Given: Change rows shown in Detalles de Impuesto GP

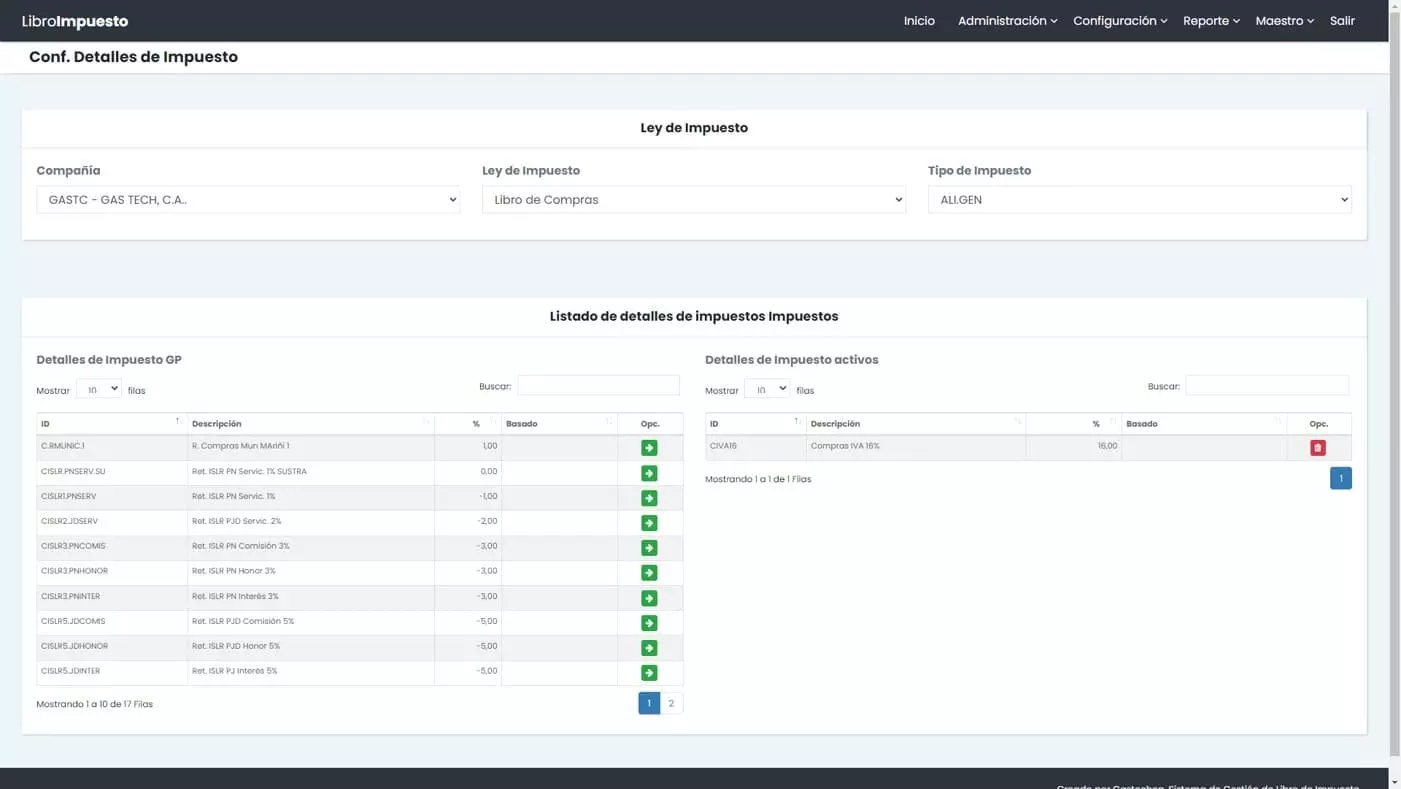Looking at the screenshot, I should click(x=99, y=389).
